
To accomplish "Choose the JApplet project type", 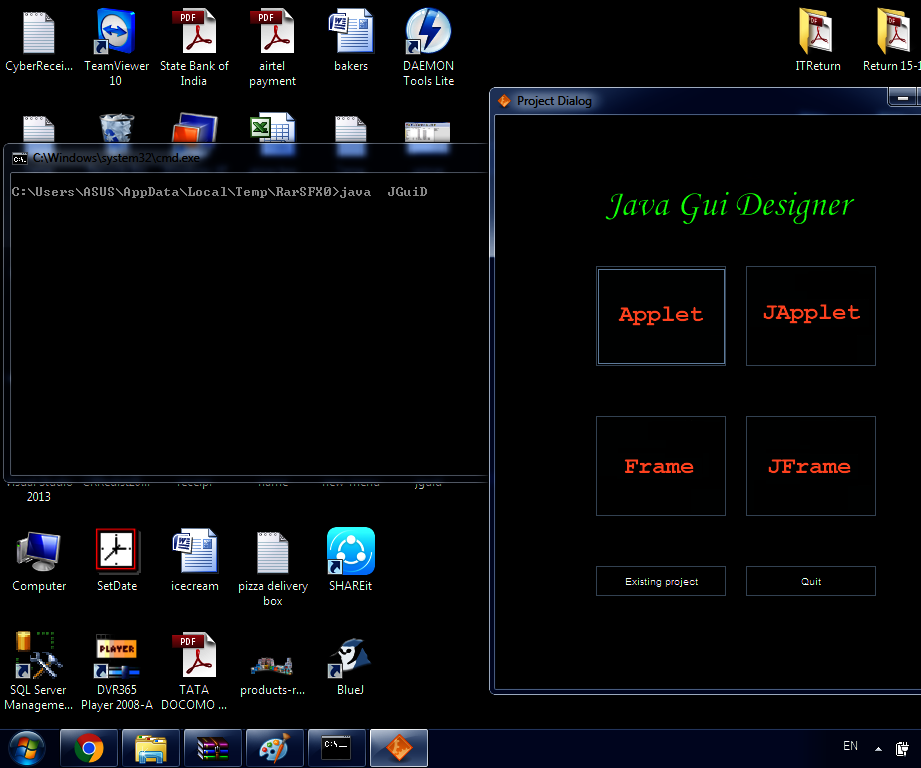I will tap(811, 316).
